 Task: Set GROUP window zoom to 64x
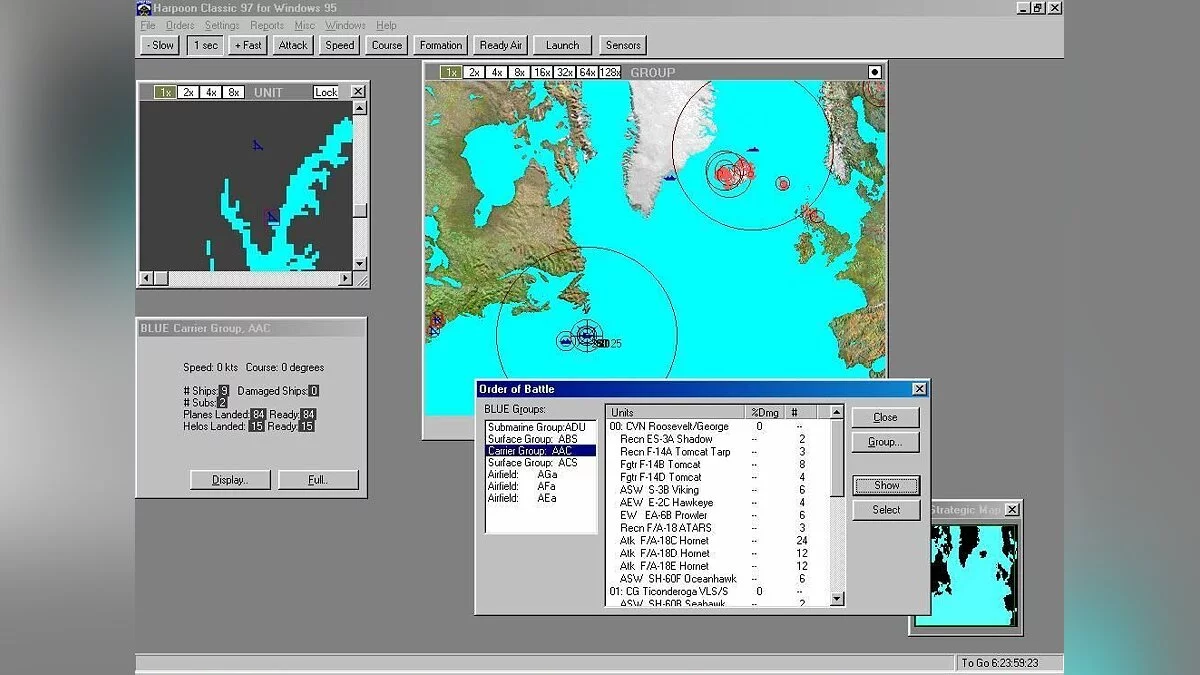pyautogui.click(x=588, y=72)
